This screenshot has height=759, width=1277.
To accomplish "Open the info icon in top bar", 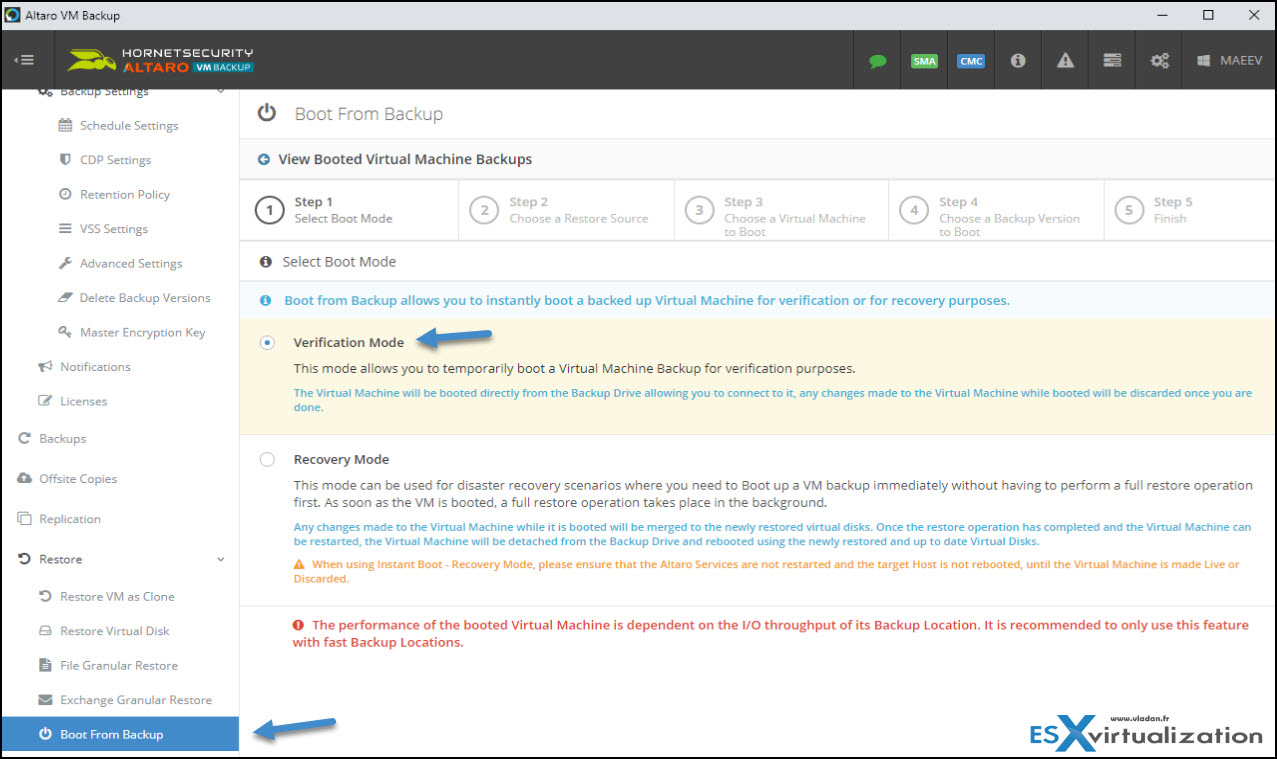I will pyautogui.click(x=1018, y=60).
